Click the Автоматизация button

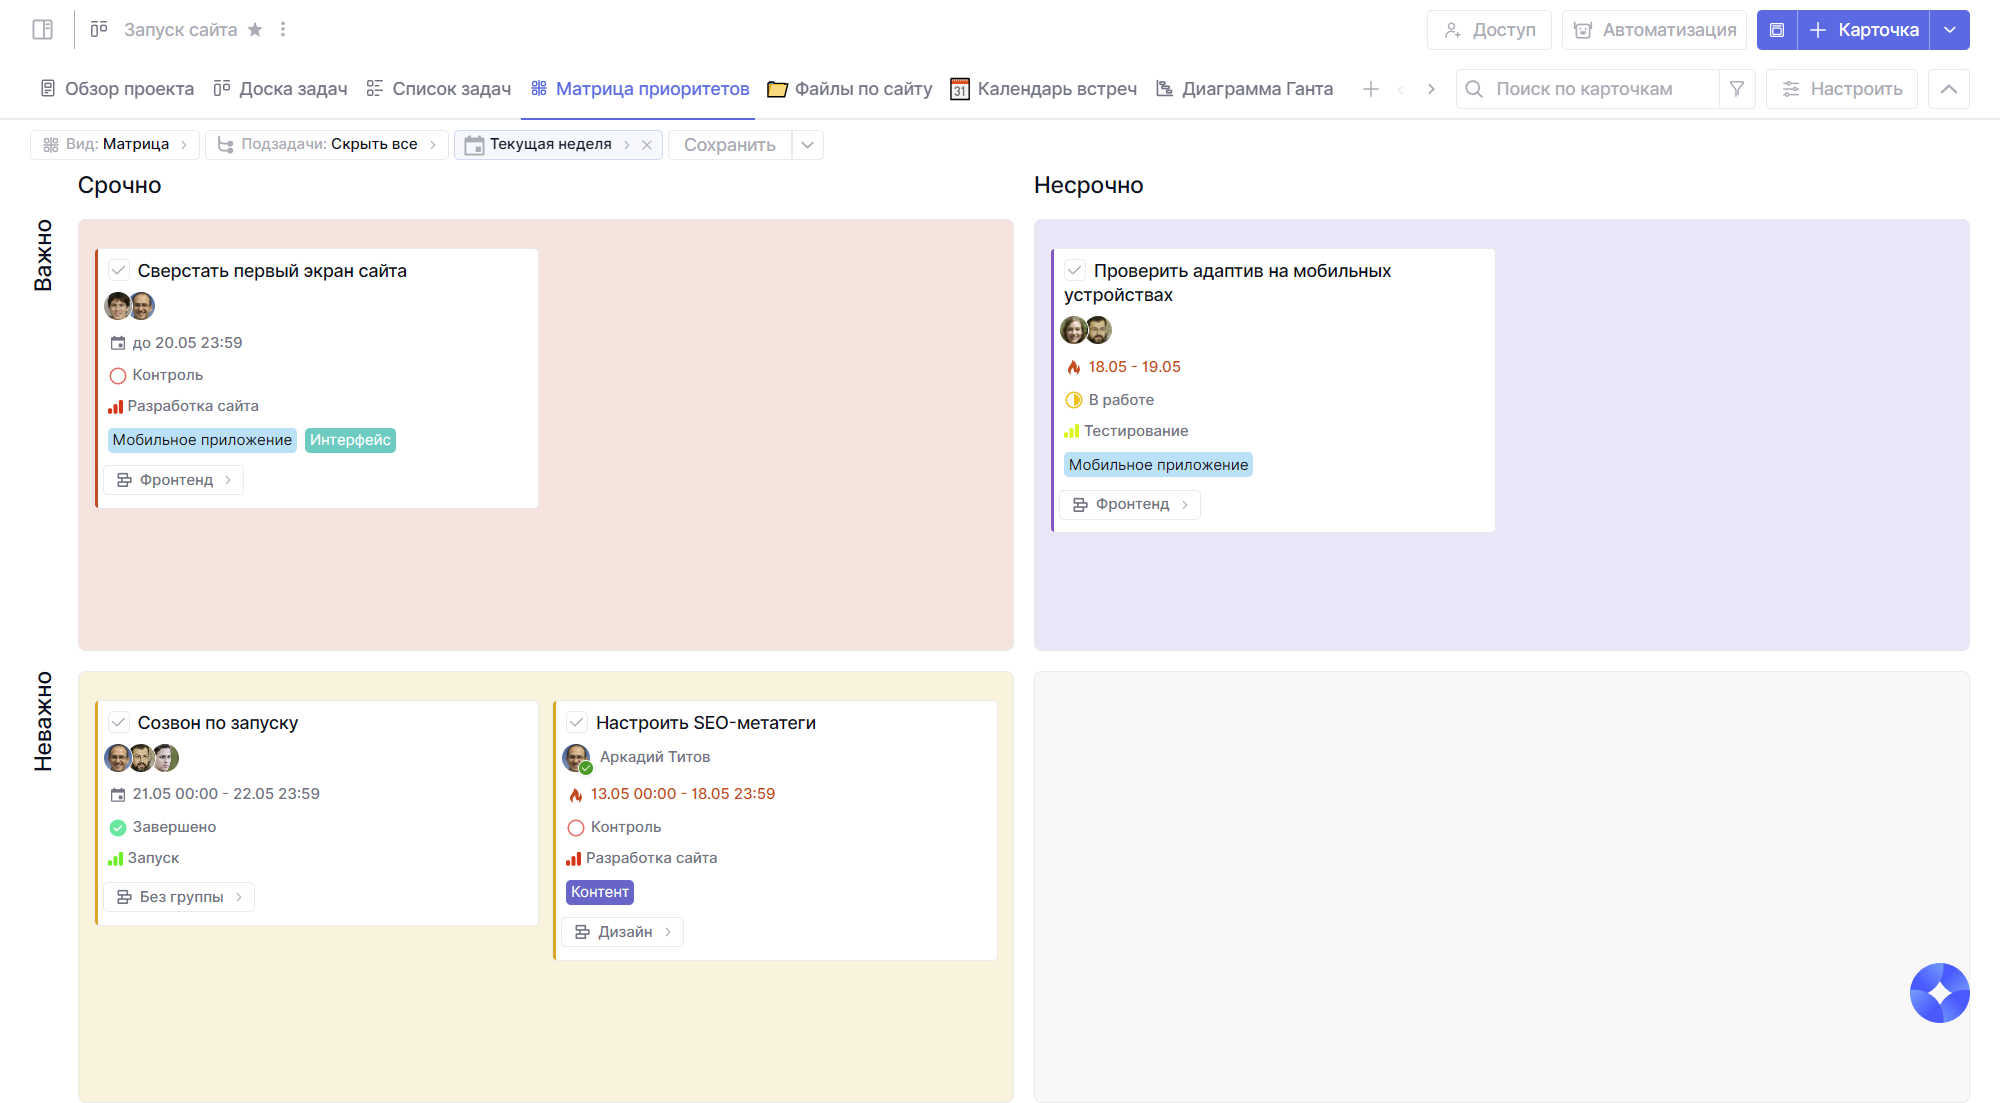(1654, 30)
